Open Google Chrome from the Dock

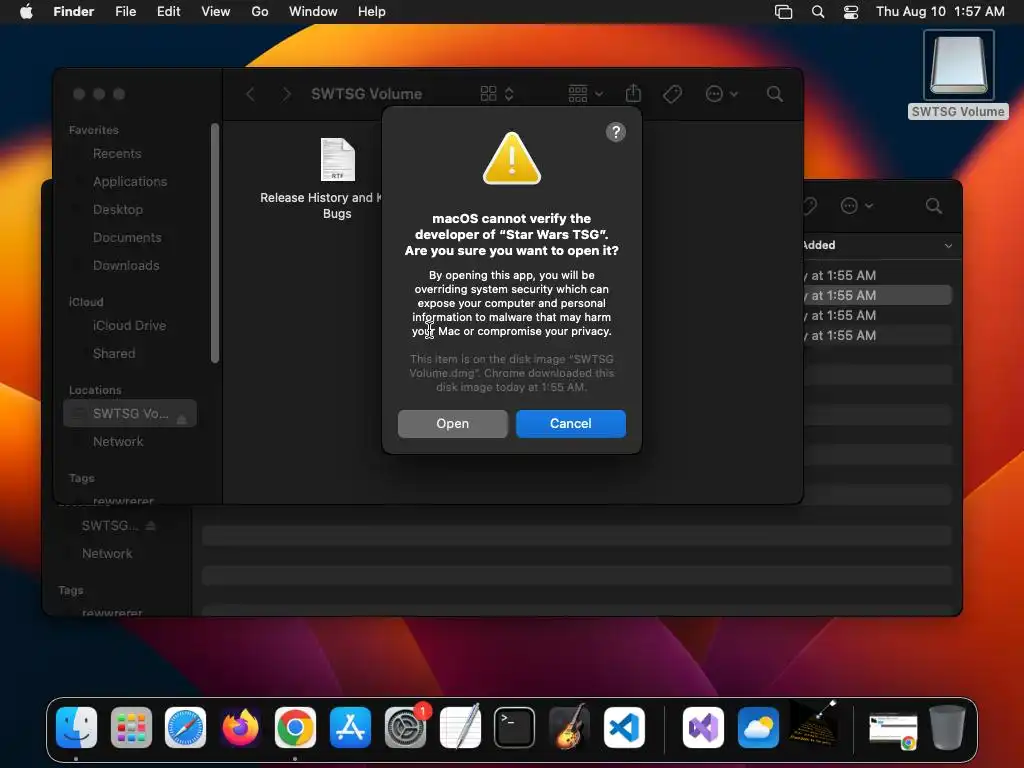(x=295, y=728)
